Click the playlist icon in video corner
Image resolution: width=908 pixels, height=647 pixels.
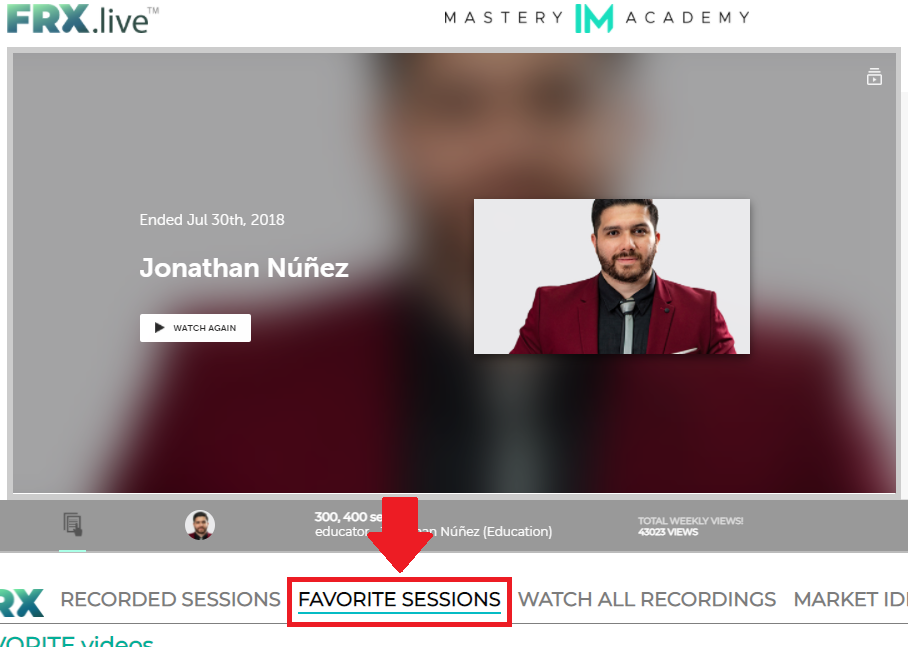tap(874, 76)
